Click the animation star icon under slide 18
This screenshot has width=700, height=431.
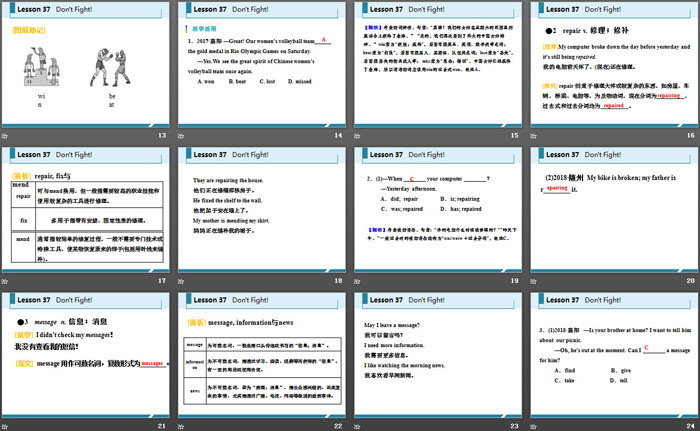181,281
